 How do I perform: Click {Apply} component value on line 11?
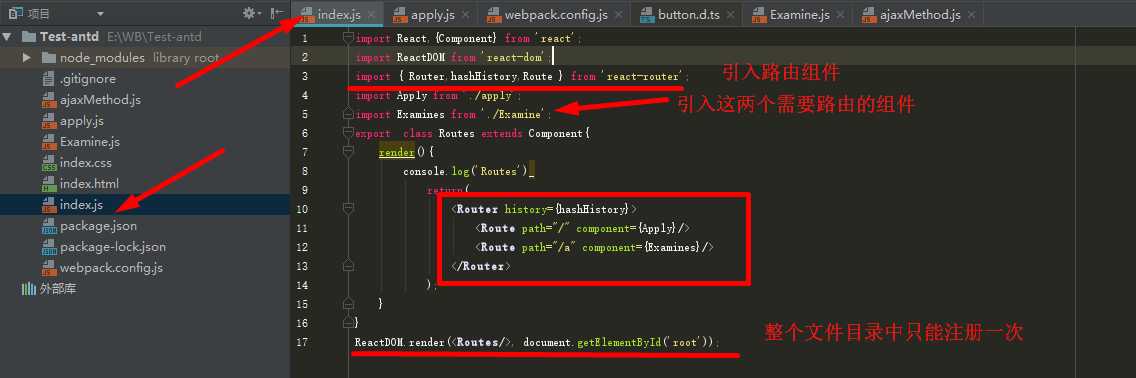(657, 228)
